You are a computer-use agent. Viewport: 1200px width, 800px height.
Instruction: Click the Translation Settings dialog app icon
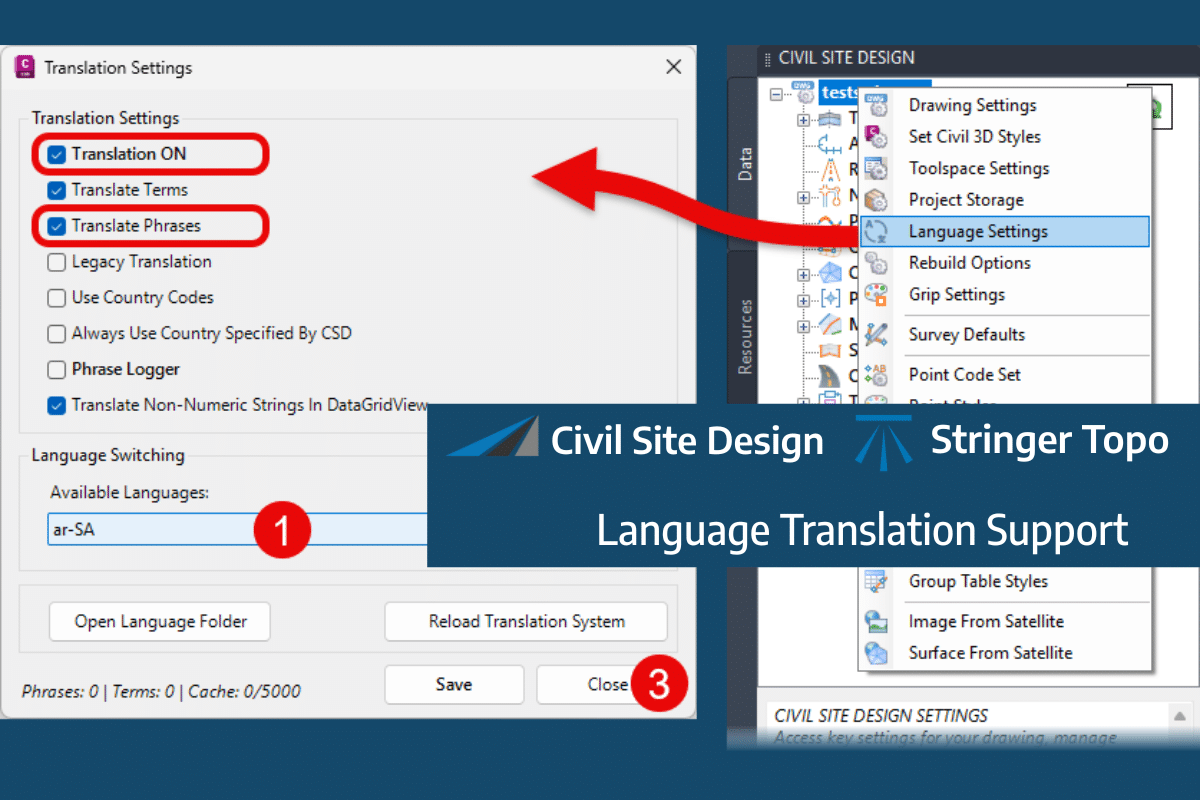[24, 67]
